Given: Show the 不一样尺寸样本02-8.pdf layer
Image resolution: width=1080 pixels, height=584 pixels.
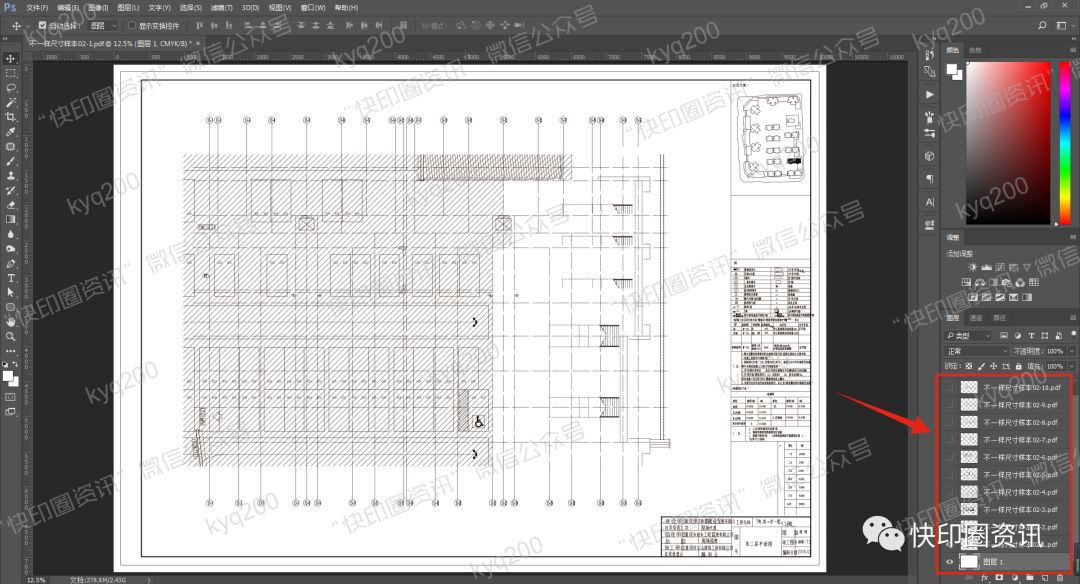Looking at the screenshot, I should (x=950, y=422).
